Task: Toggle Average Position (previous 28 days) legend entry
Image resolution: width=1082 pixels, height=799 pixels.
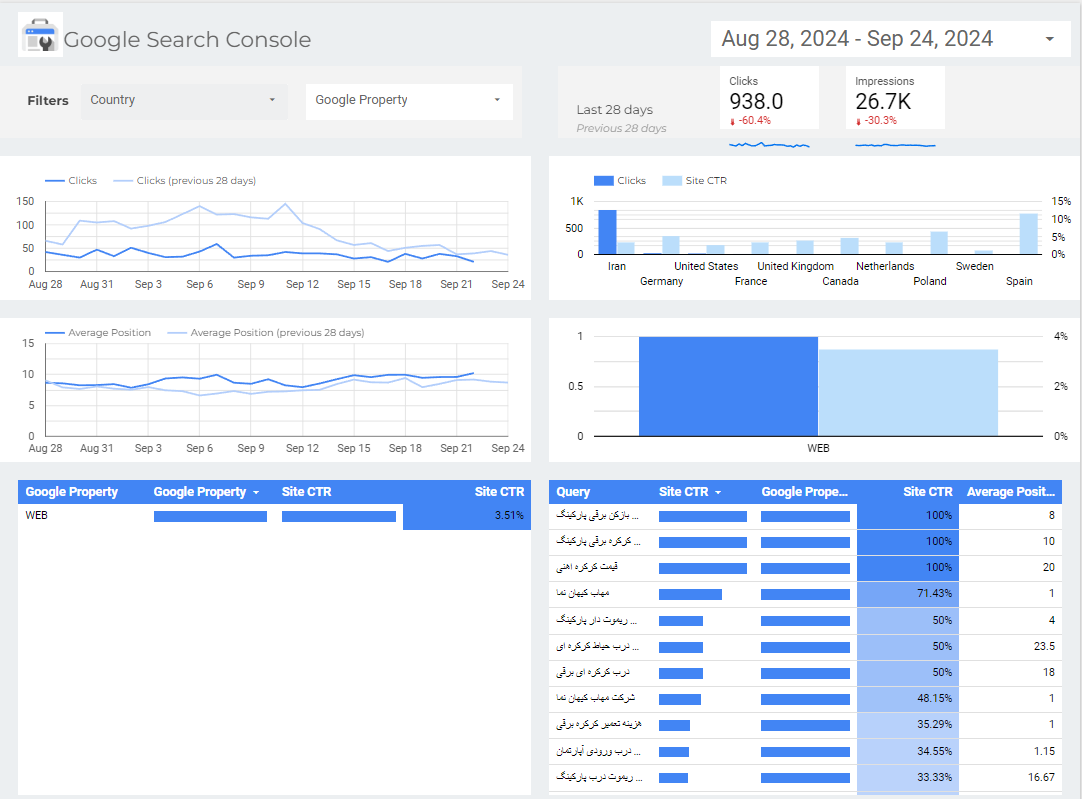Action: pos(266,333)
